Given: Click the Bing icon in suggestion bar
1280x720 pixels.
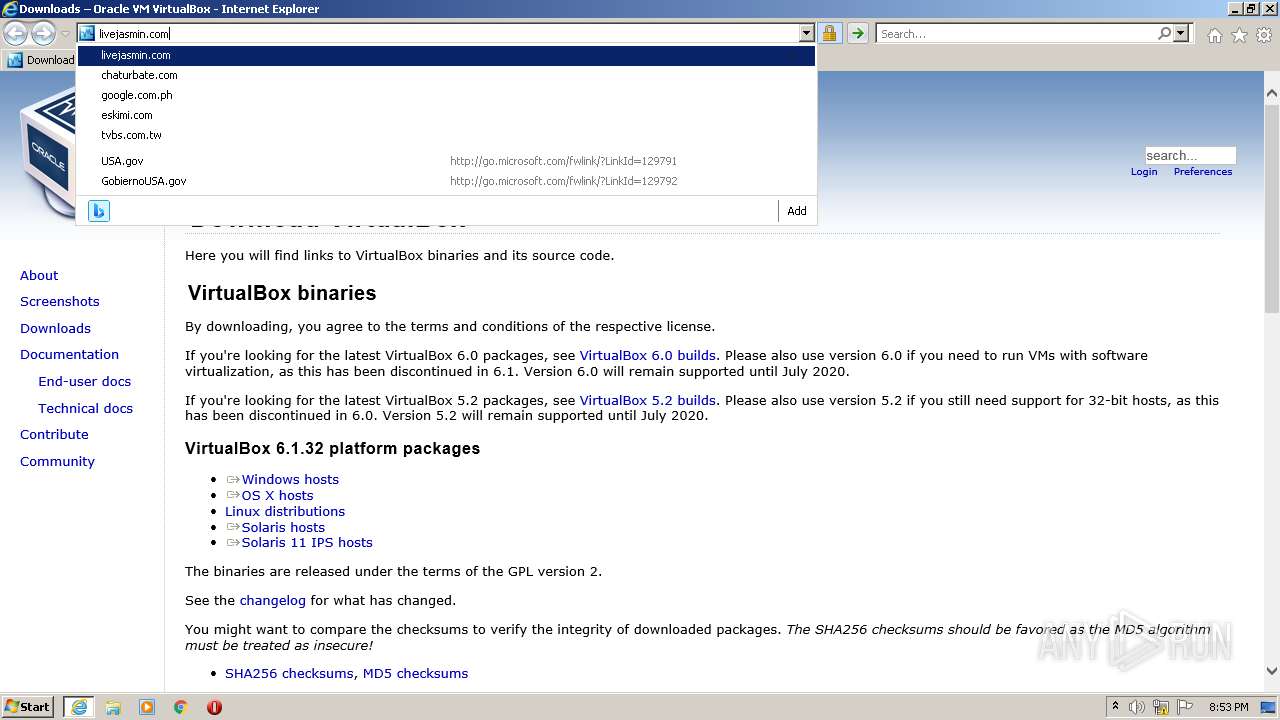Looking at the screenshot, I should 99,211.
